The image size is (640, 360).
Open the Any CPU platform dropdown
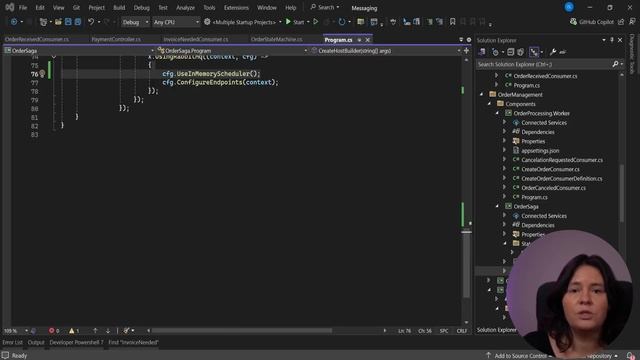pos(176,22)
